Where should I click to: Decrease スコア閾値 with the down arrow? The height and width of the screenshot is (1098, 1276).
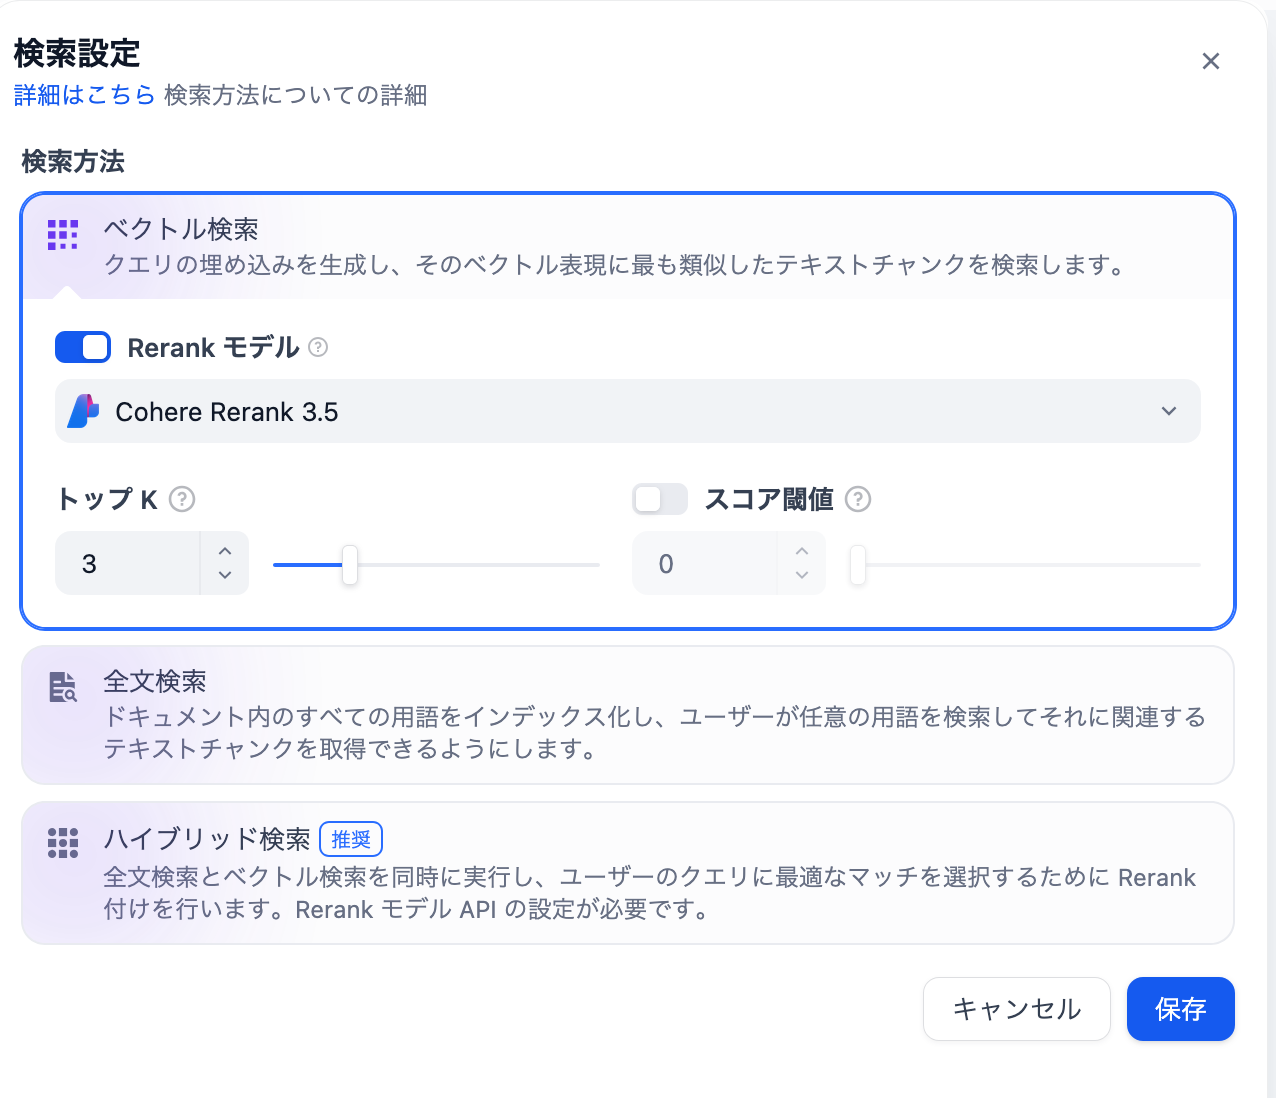(802, 575)
